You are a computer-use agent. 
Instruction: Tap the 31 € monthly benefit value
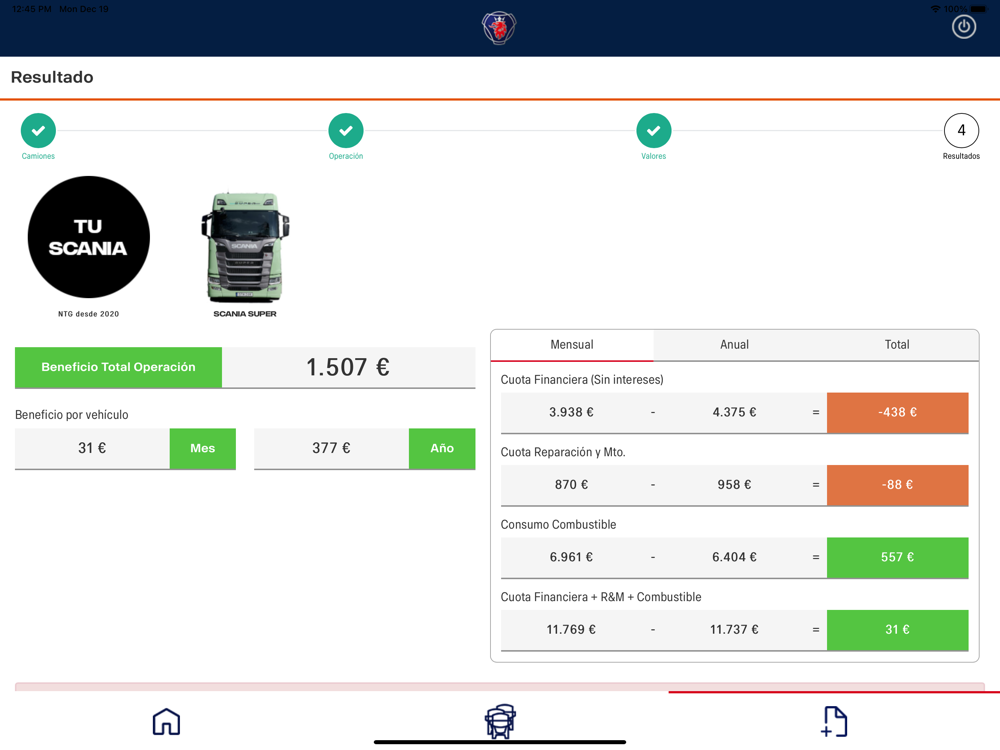tap(92, 448)
